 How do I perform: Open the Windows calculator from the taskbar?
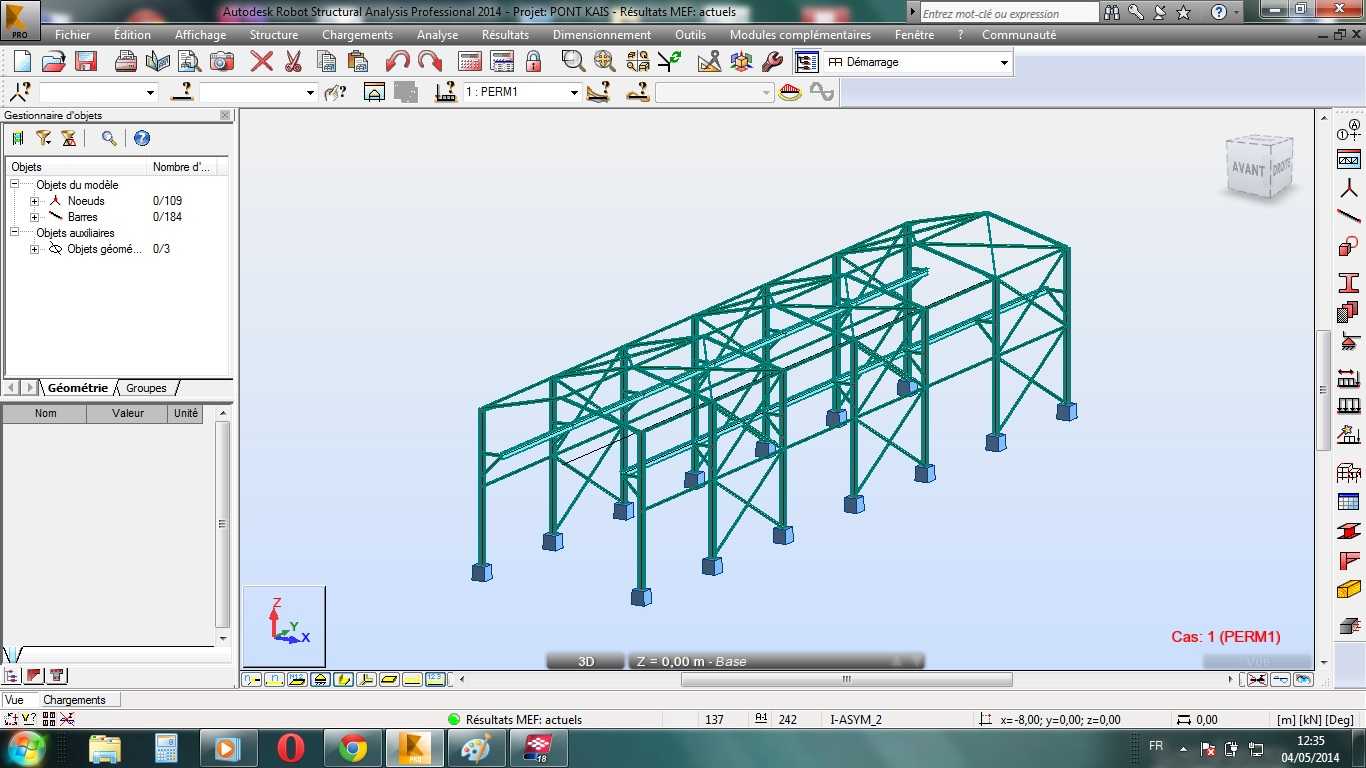coord(166,748)
